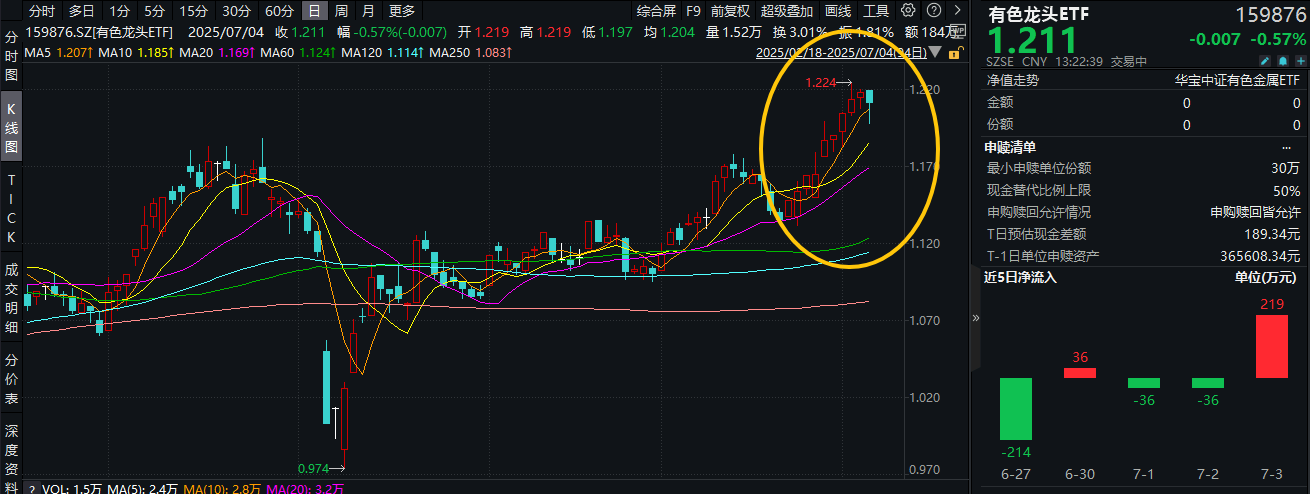Switch chart to daily (日) period

click(x=315, y=11)
